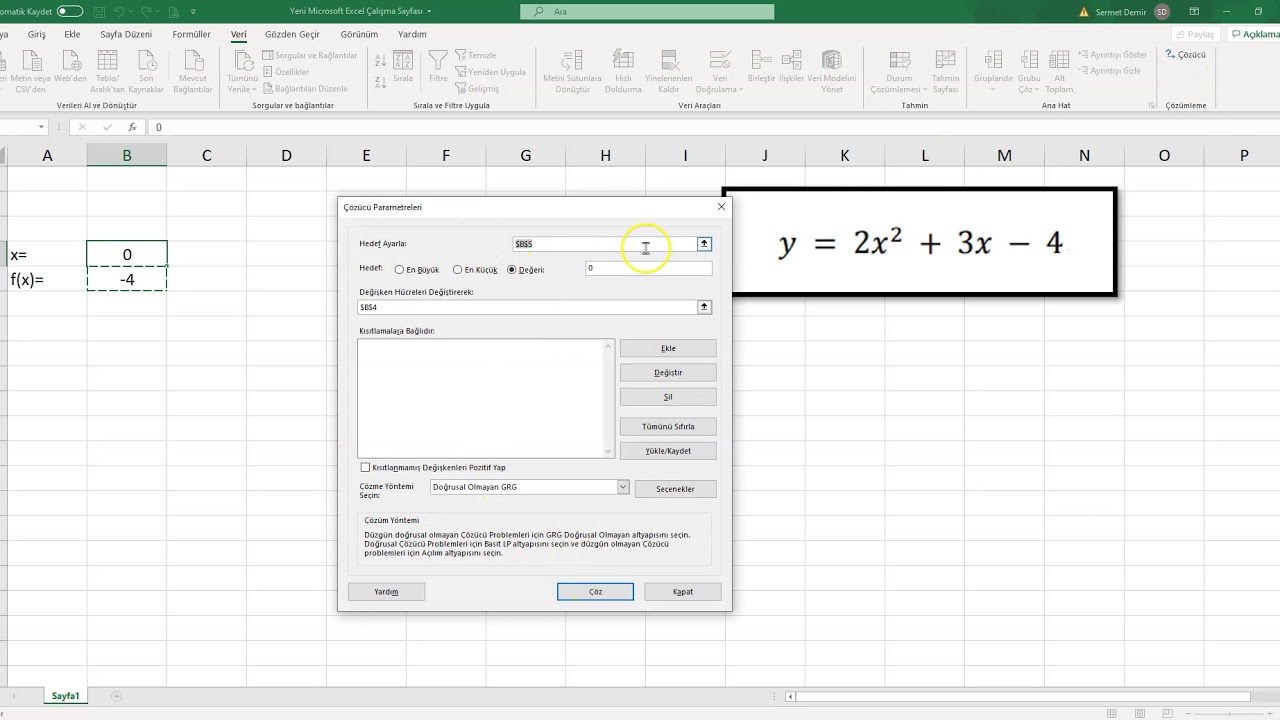Click Birleştir consolidate icon
The width and height of the screenshot is (1280, 720).
tap(761, 68)
